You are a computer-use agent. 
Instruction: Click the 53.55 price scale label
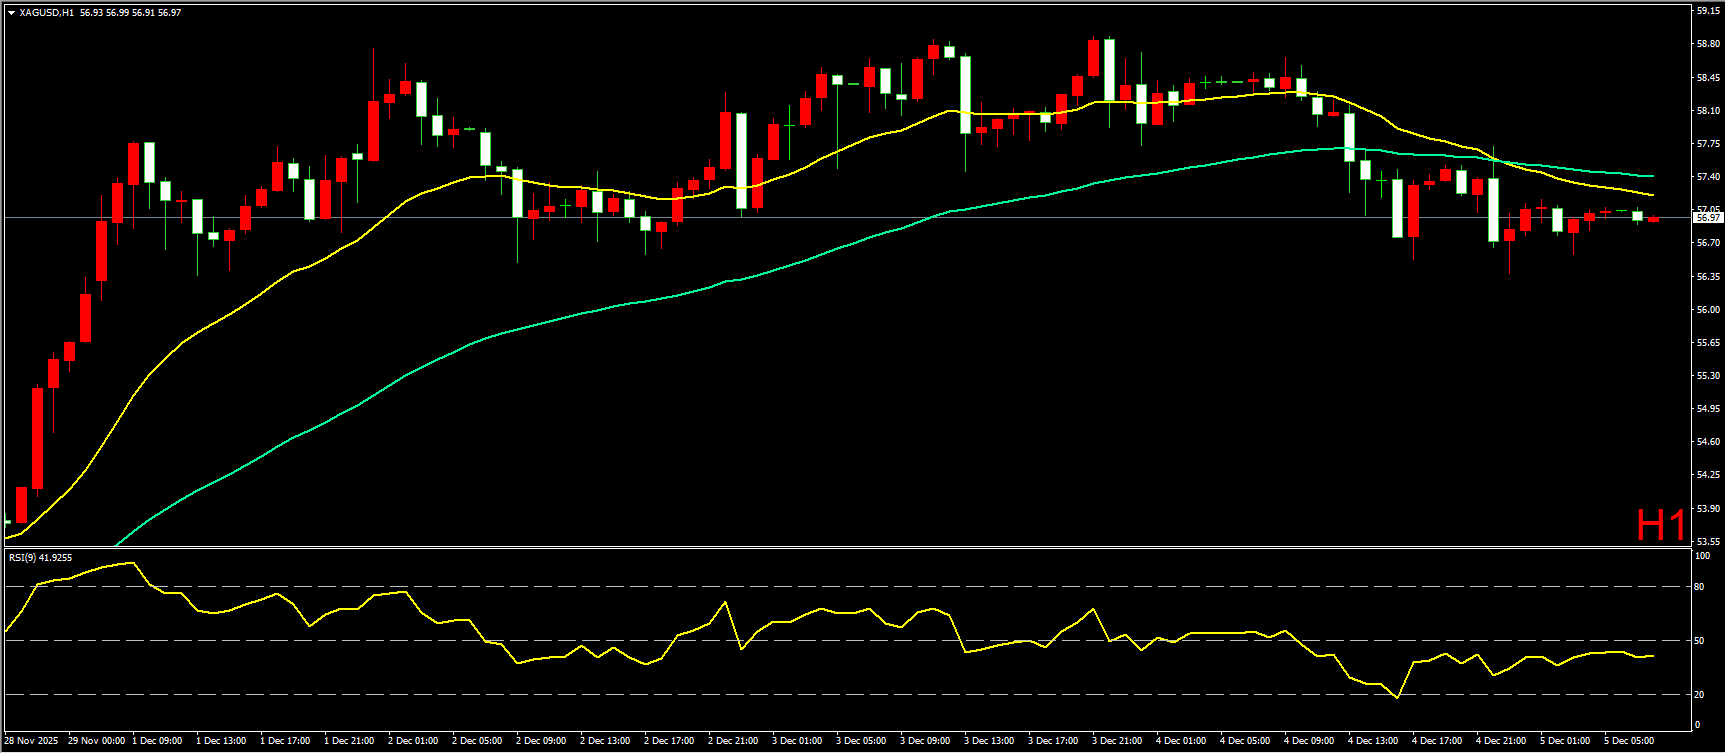(1708, 542)
